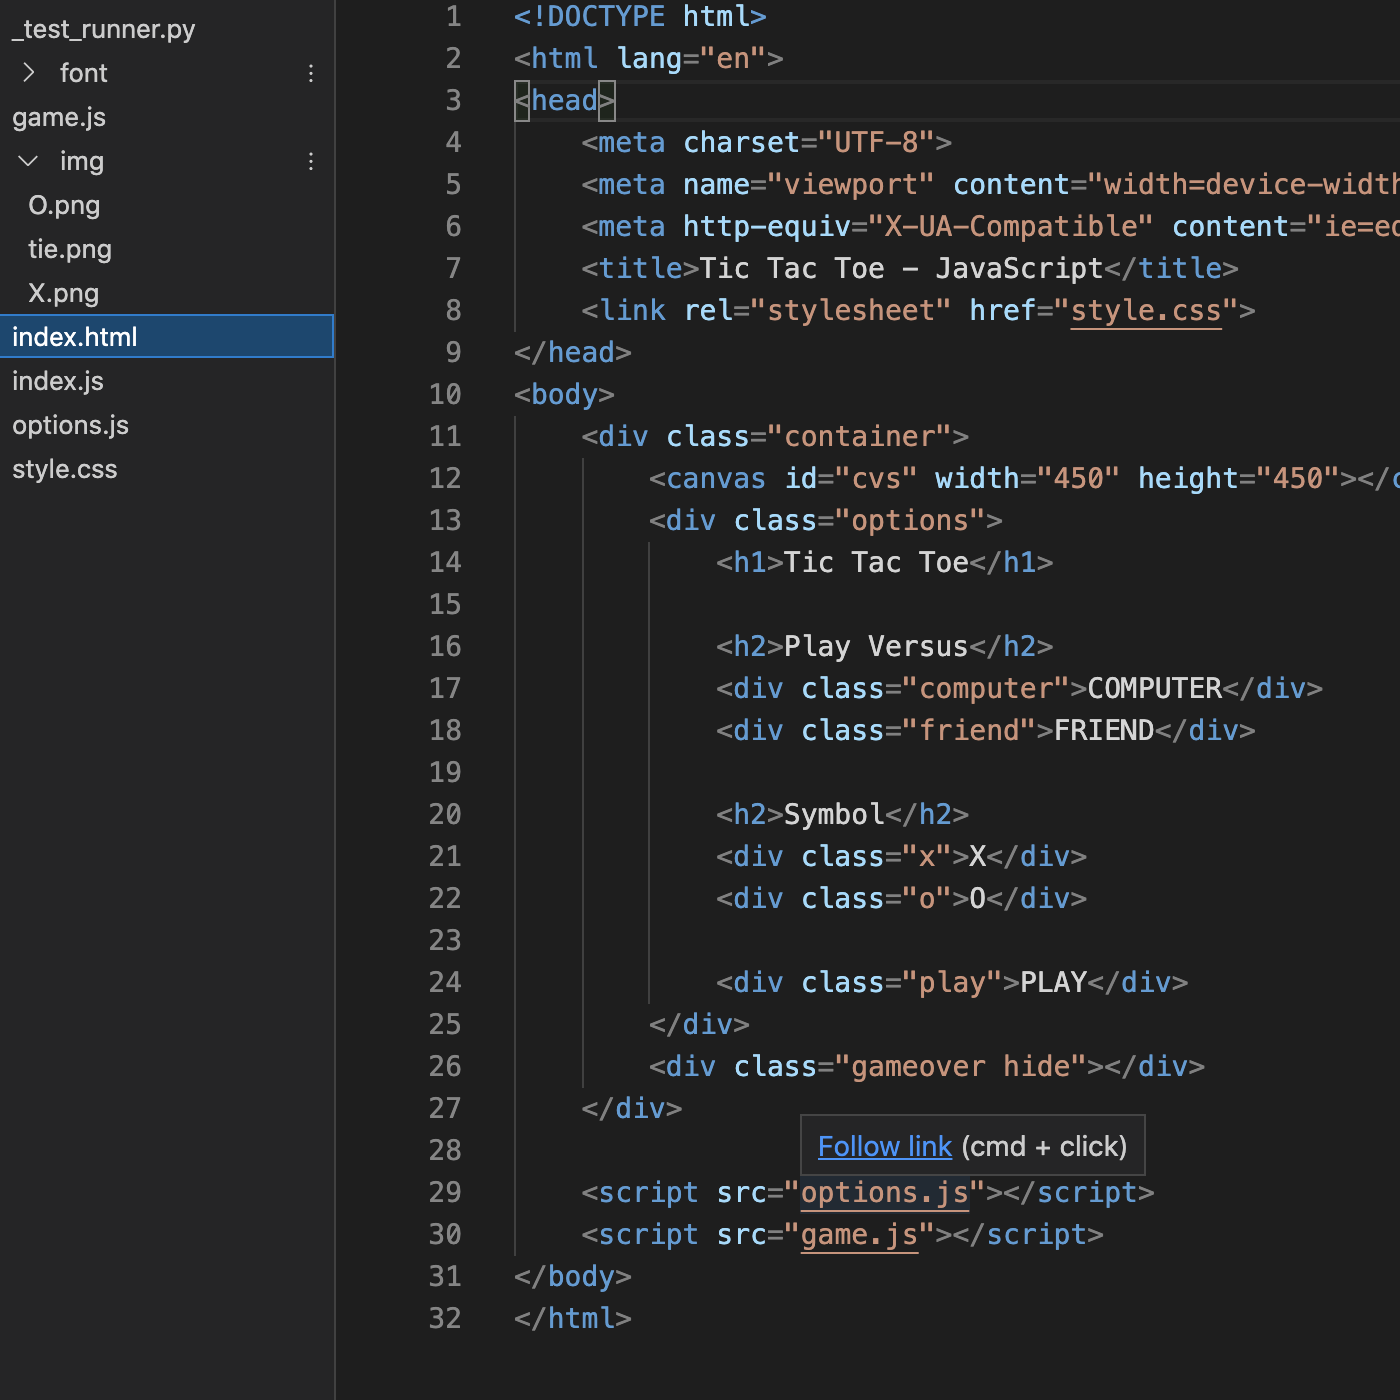Expand the font folder chevron
The image size is (1400, 1400).
[29, 73]
